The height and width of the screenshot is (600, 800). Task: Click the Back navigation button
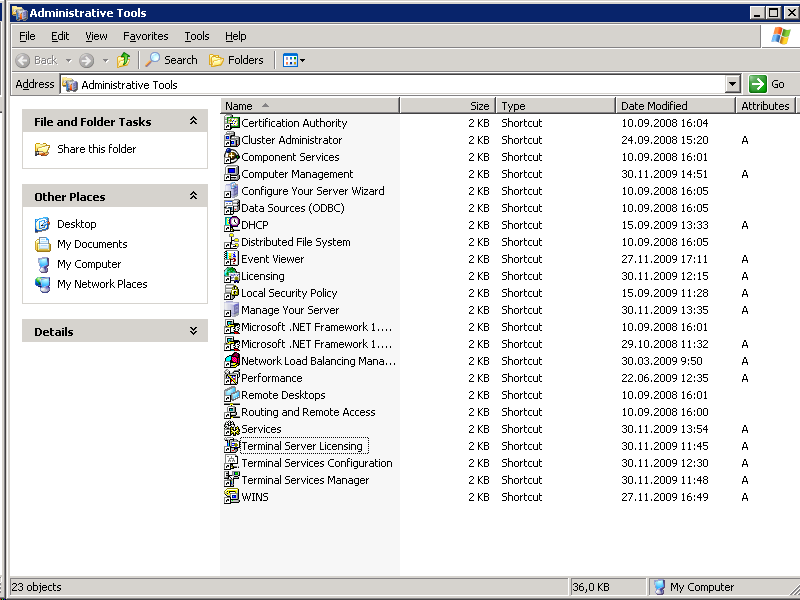tap(36, 60)
